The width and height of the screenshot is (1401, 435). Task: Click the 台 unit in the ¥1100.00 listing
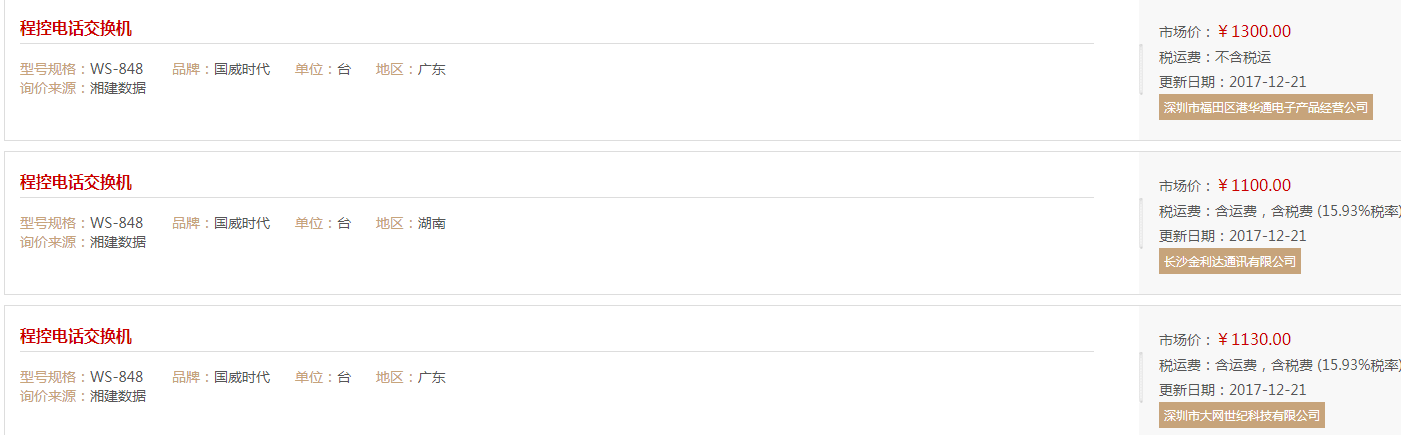(x=344, y=223)
